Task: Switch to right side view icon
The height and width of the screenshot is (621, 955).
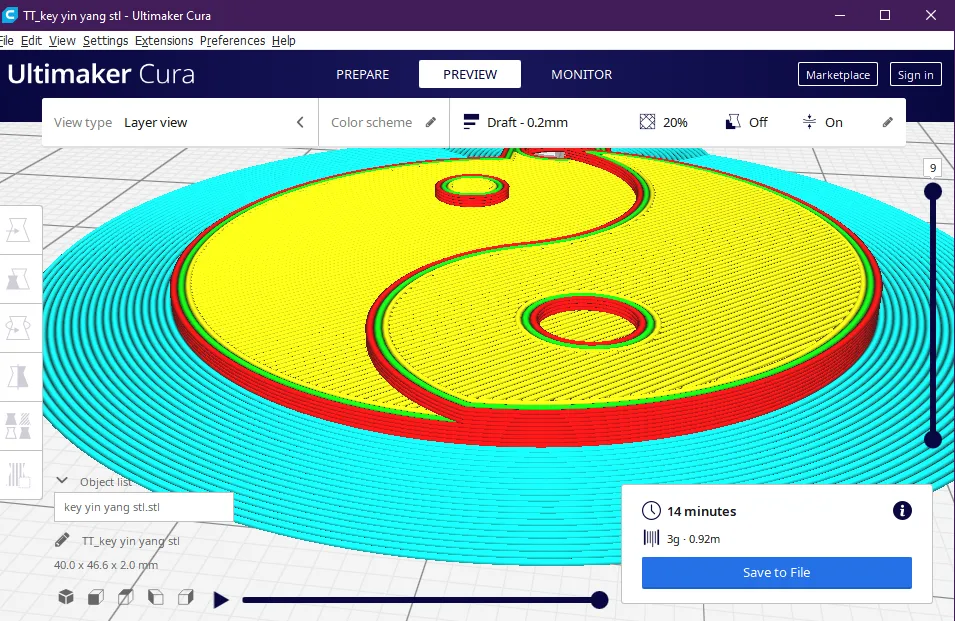Action: pyautogui.click(x=186, y=597)
